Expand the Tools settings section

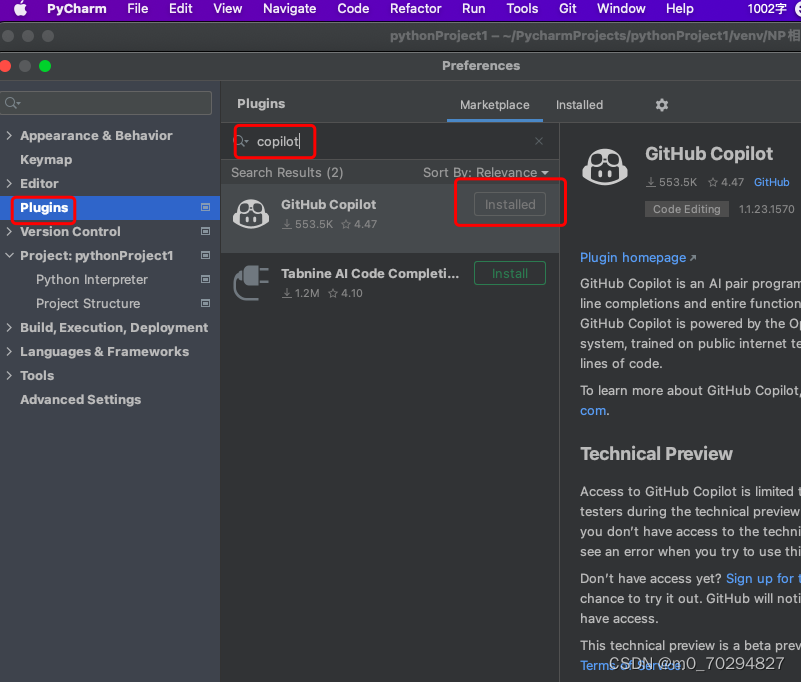pyautogui.click(x=9, y=375)
